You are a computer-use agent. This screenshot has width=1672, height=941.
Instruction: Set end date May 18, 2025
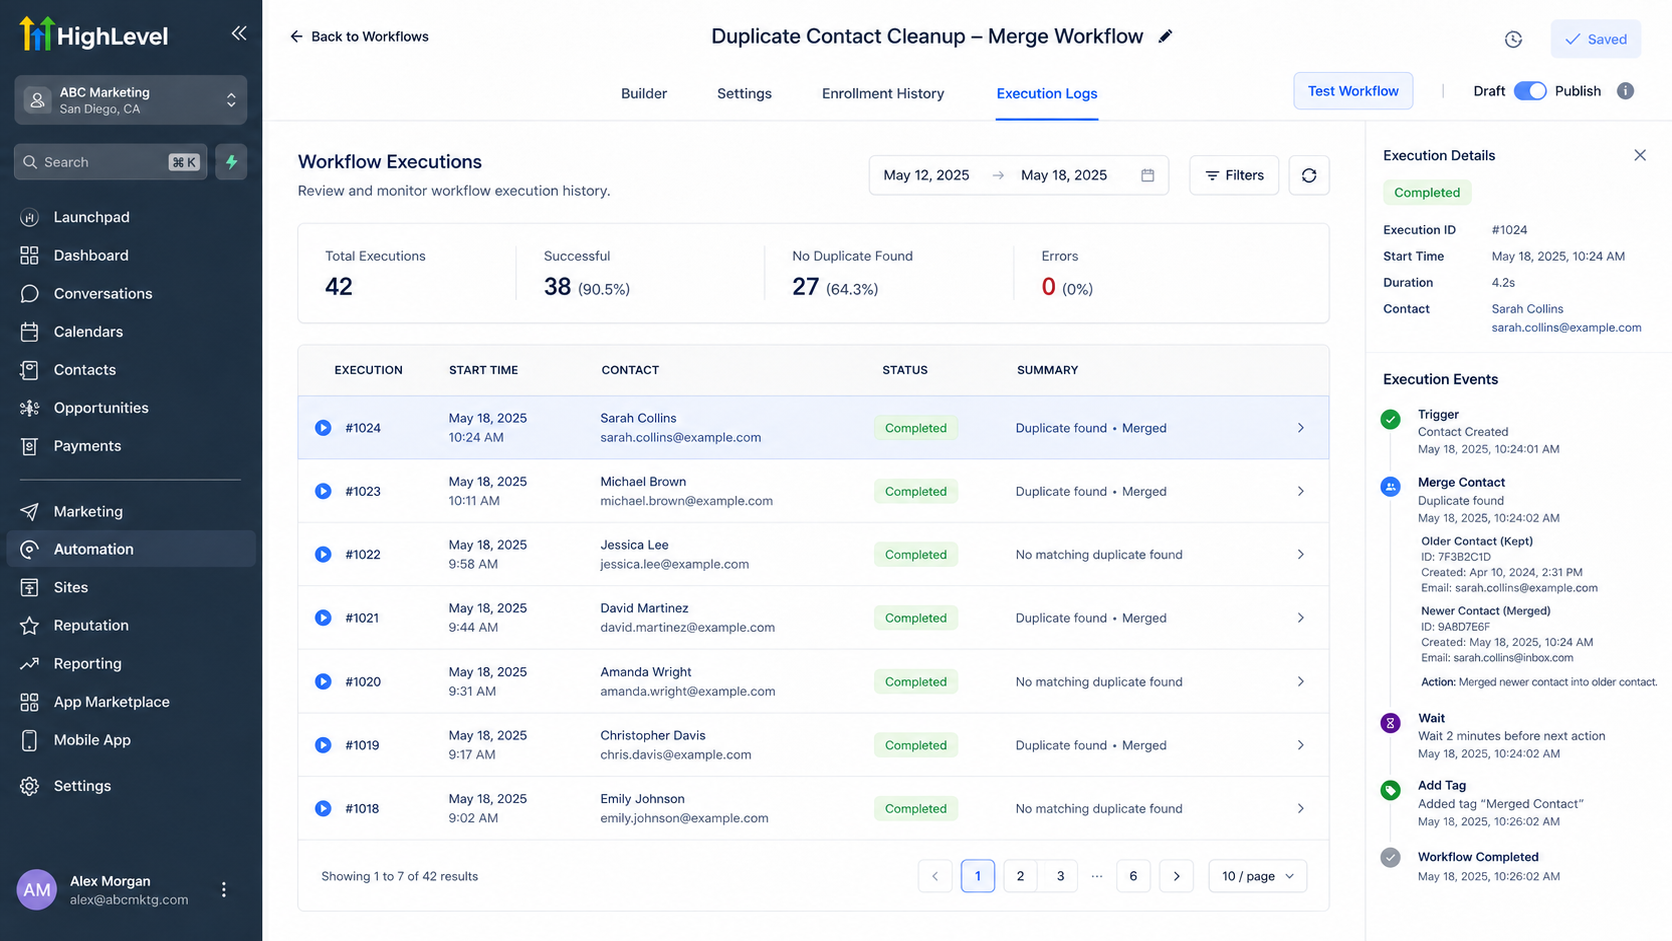coord(1064,175)
